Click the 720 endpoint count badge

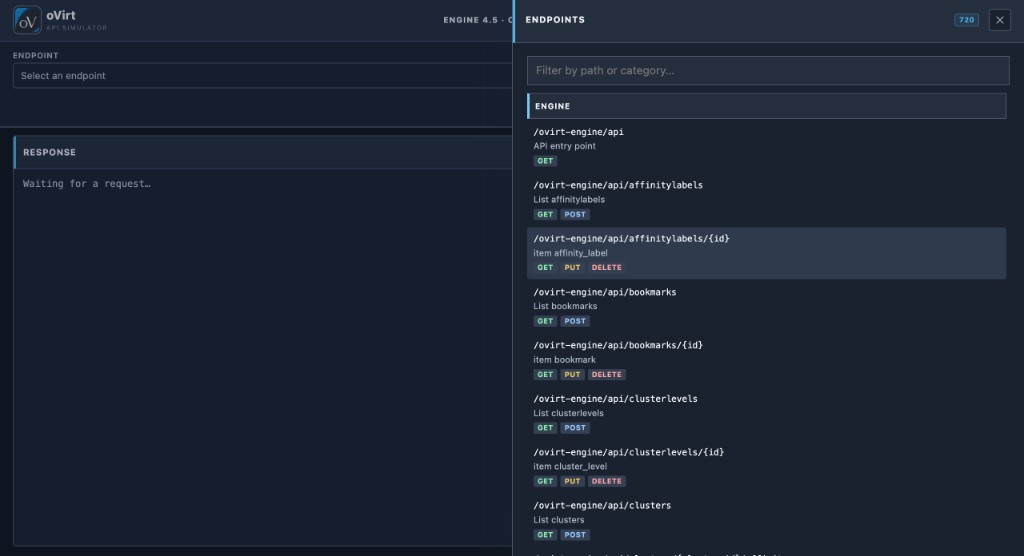click(966, 20)
